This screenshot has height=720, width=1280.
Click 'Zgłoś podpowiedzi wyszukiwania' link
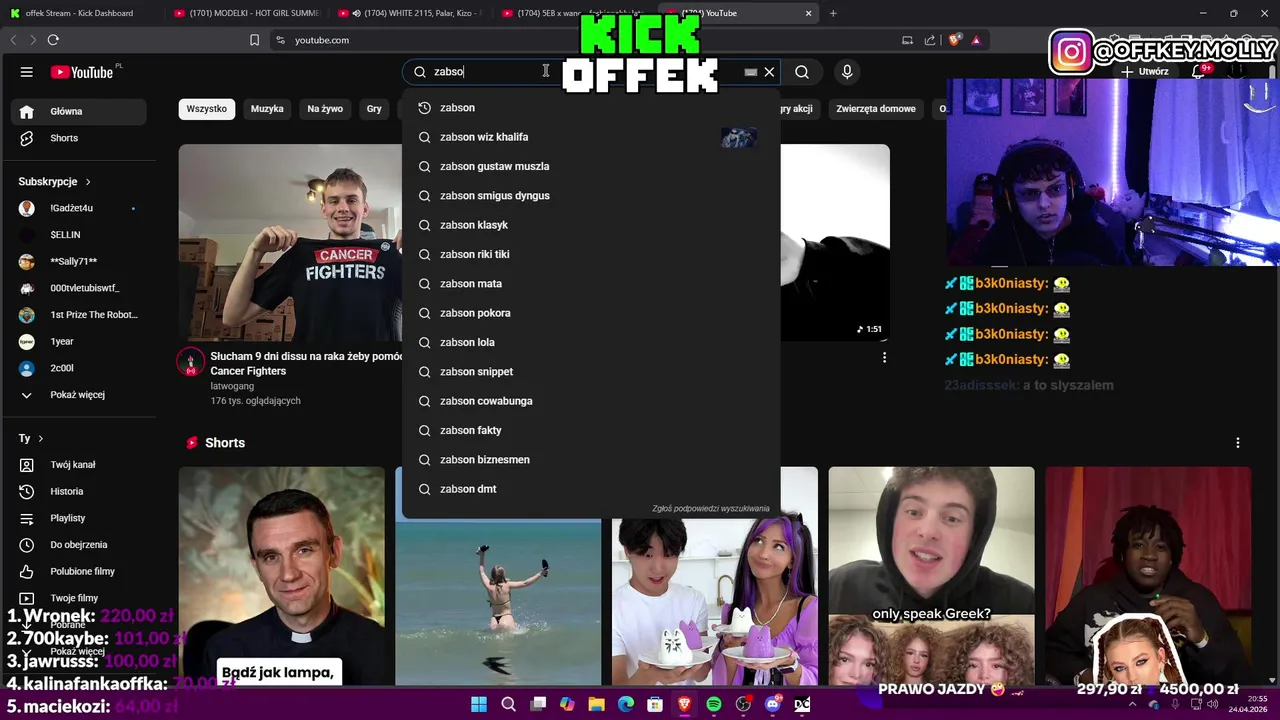(x=711, y=509)
